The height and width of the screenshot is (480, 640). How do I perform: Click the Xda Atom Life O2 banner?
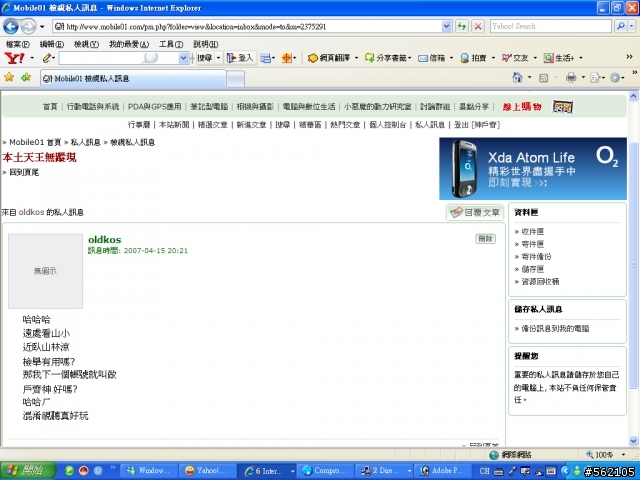pos(533,169)
